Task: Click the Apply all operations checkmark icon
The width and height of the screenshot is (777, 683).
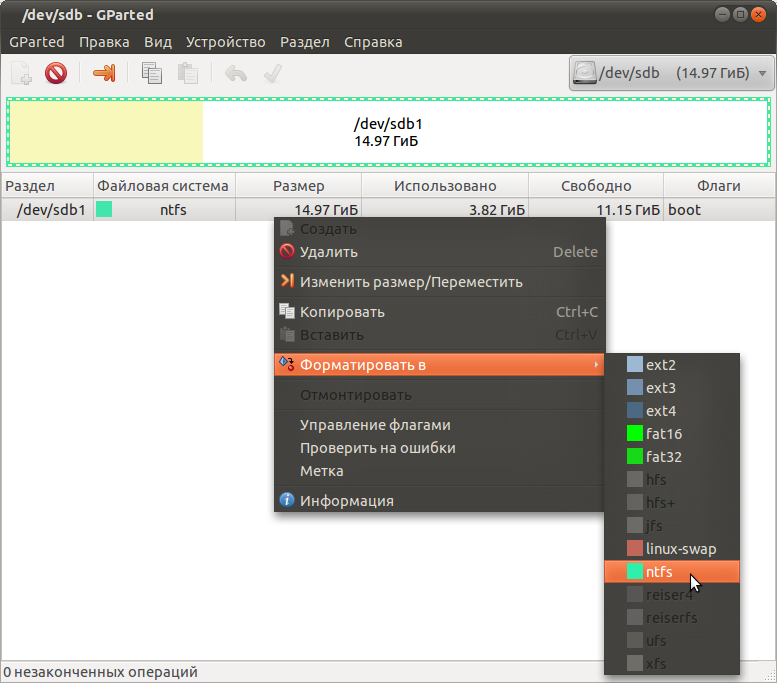Action: pyautogui.click(x=273, y=73)
